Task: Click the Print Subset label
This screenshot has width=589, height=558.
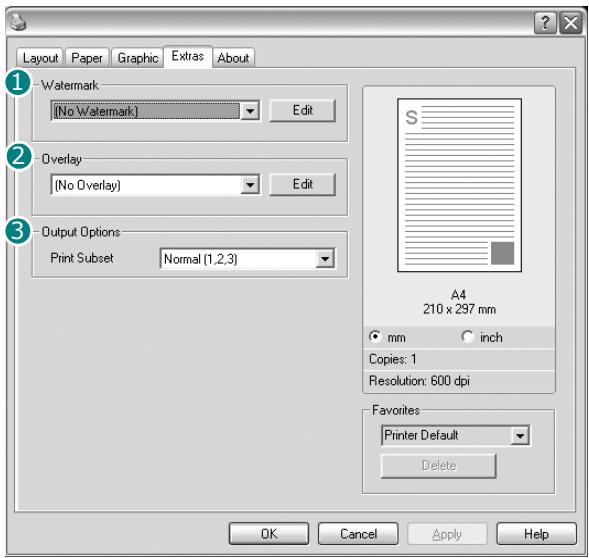Action: pos(82,258)
